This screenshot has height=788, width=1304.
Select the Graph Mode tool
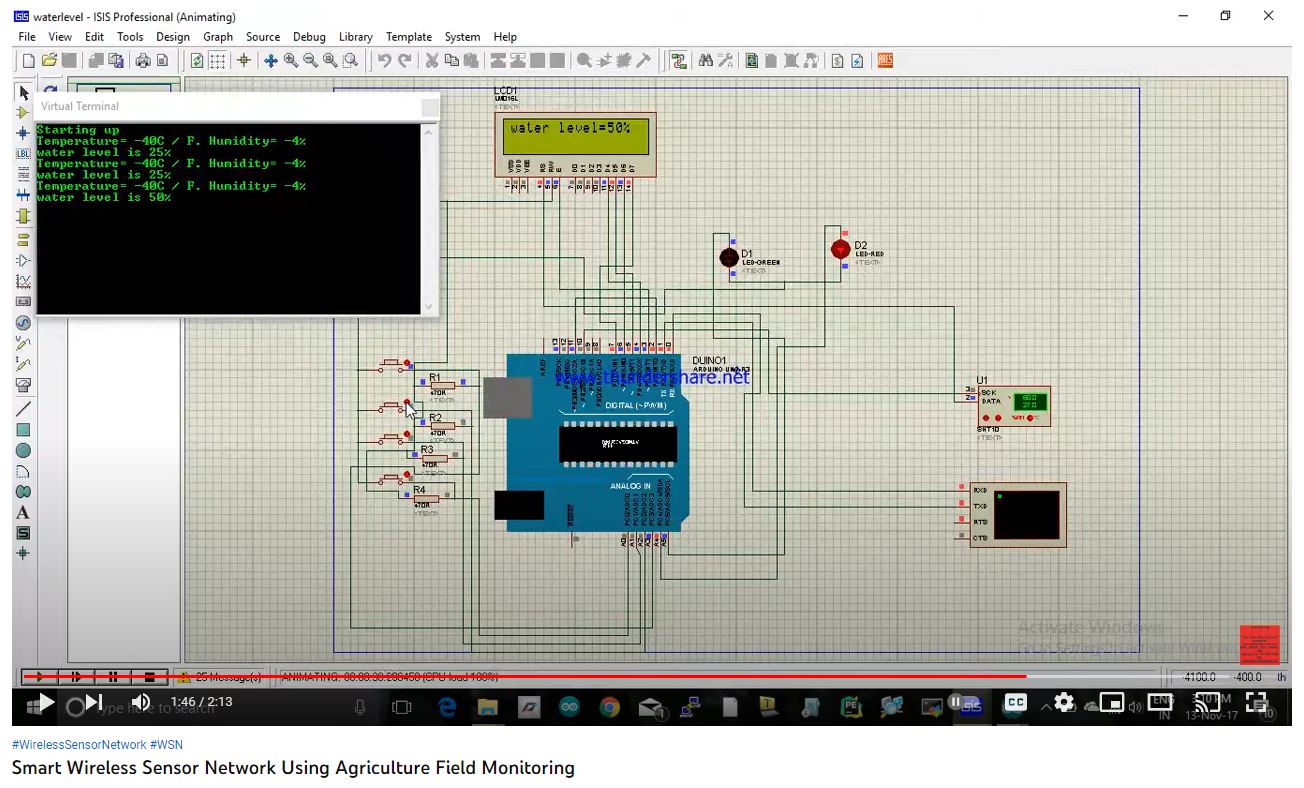click(x=23, y=281)
